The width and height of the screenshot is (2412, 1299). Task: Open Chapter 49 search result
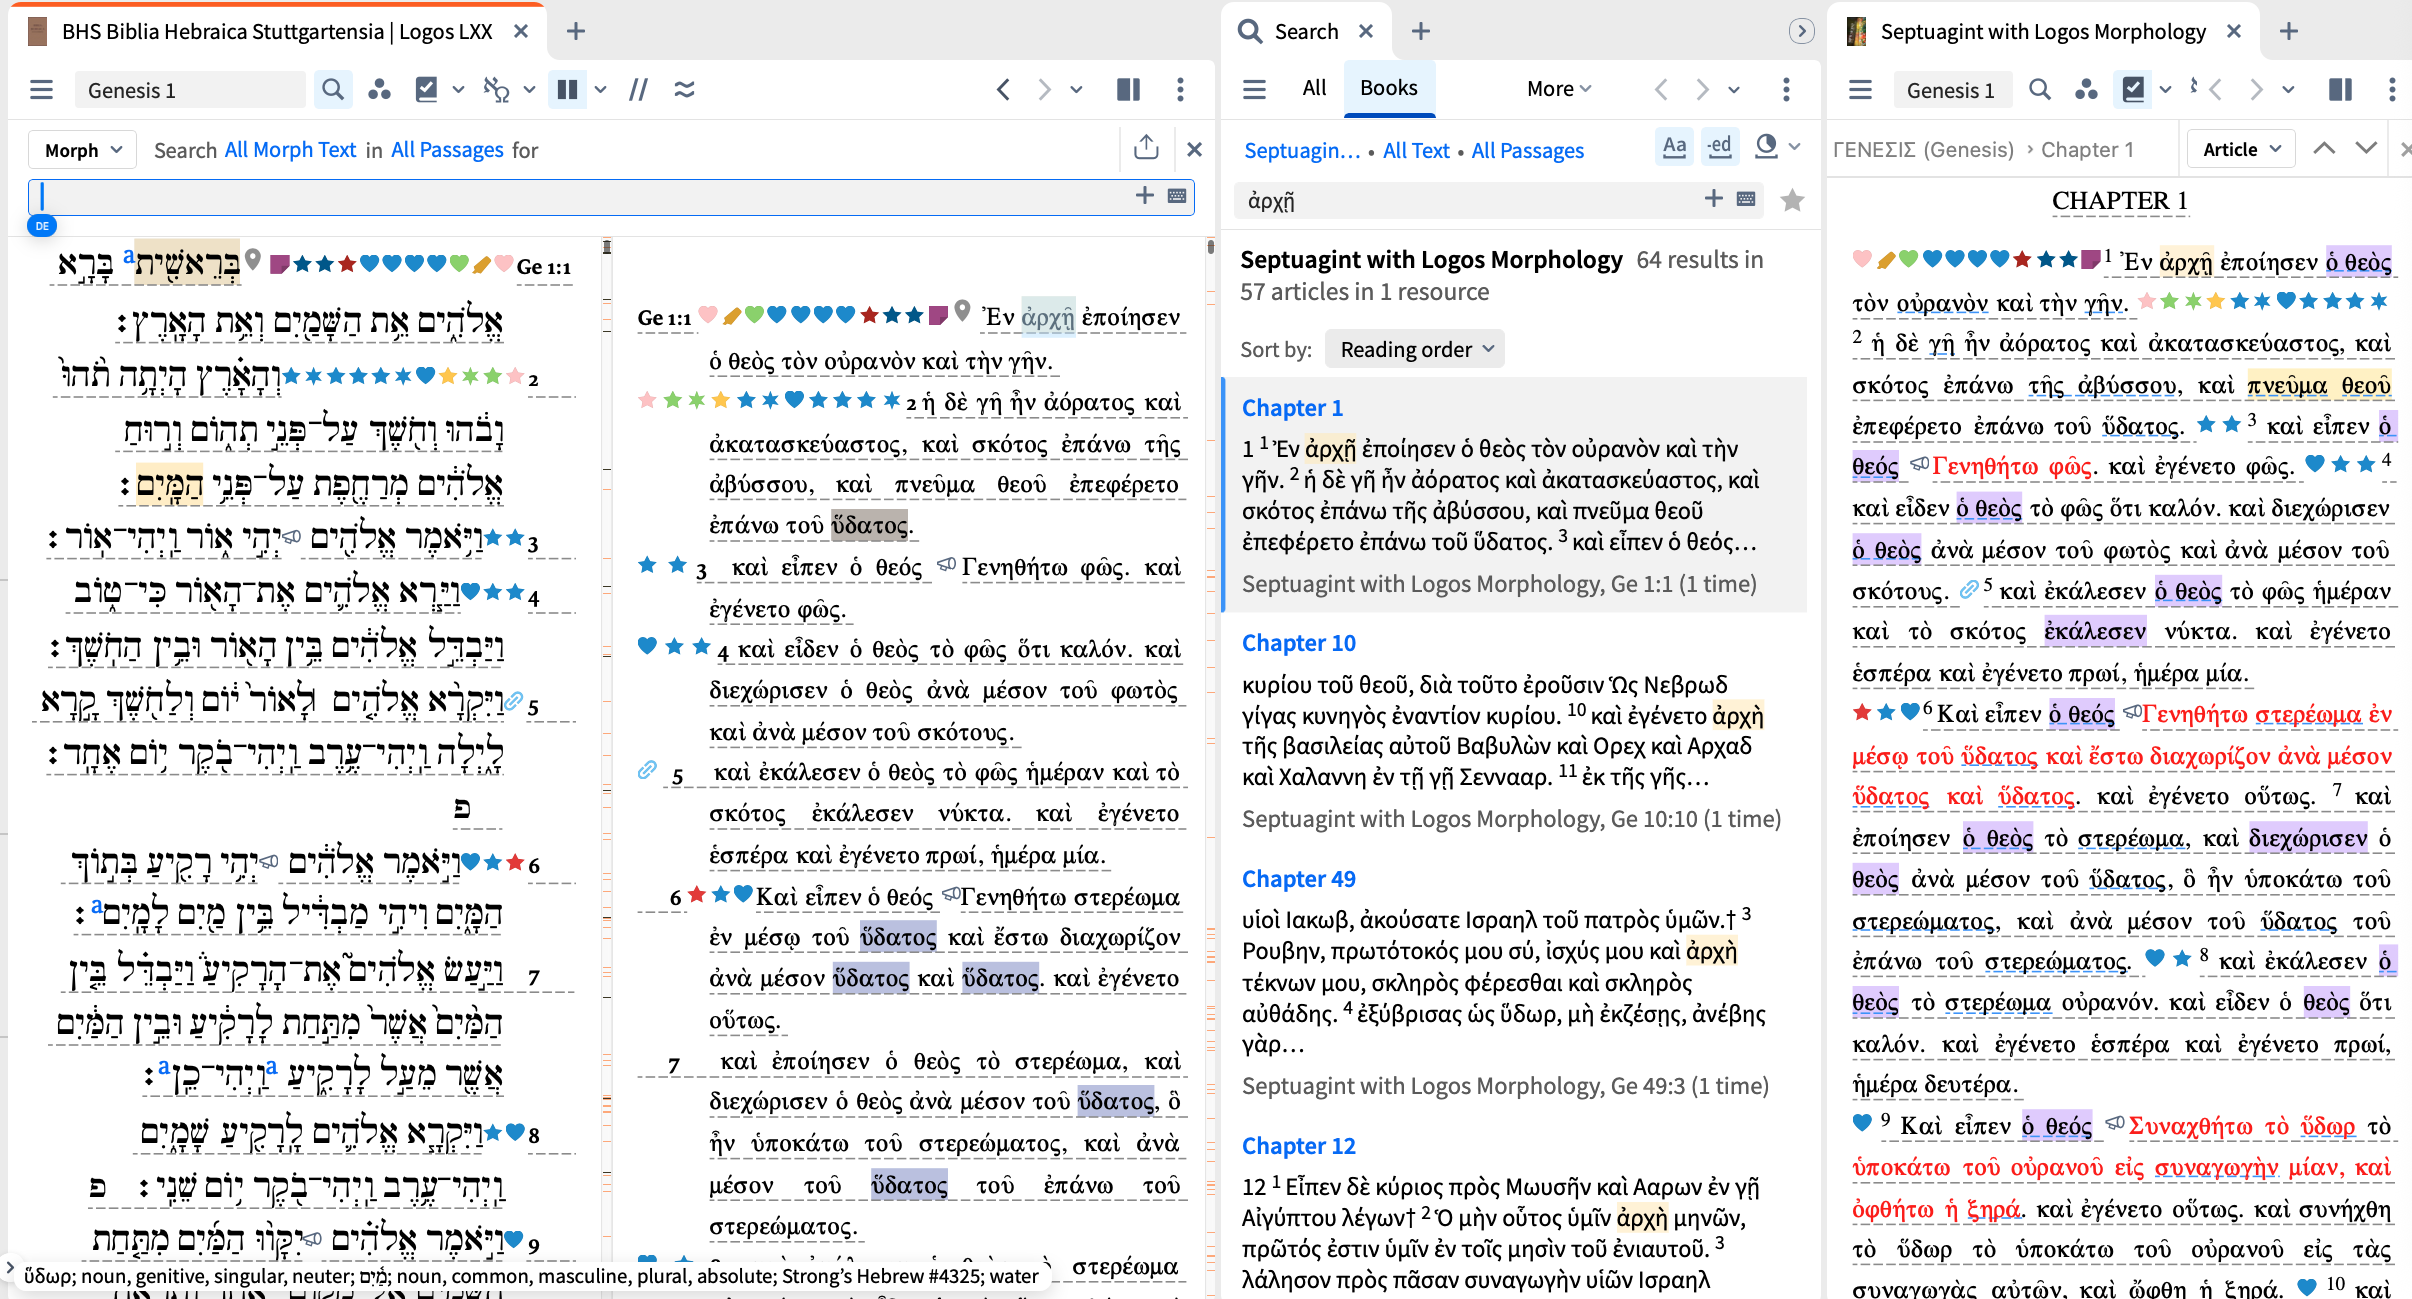pyautogui.click(x=1299, y=879)
